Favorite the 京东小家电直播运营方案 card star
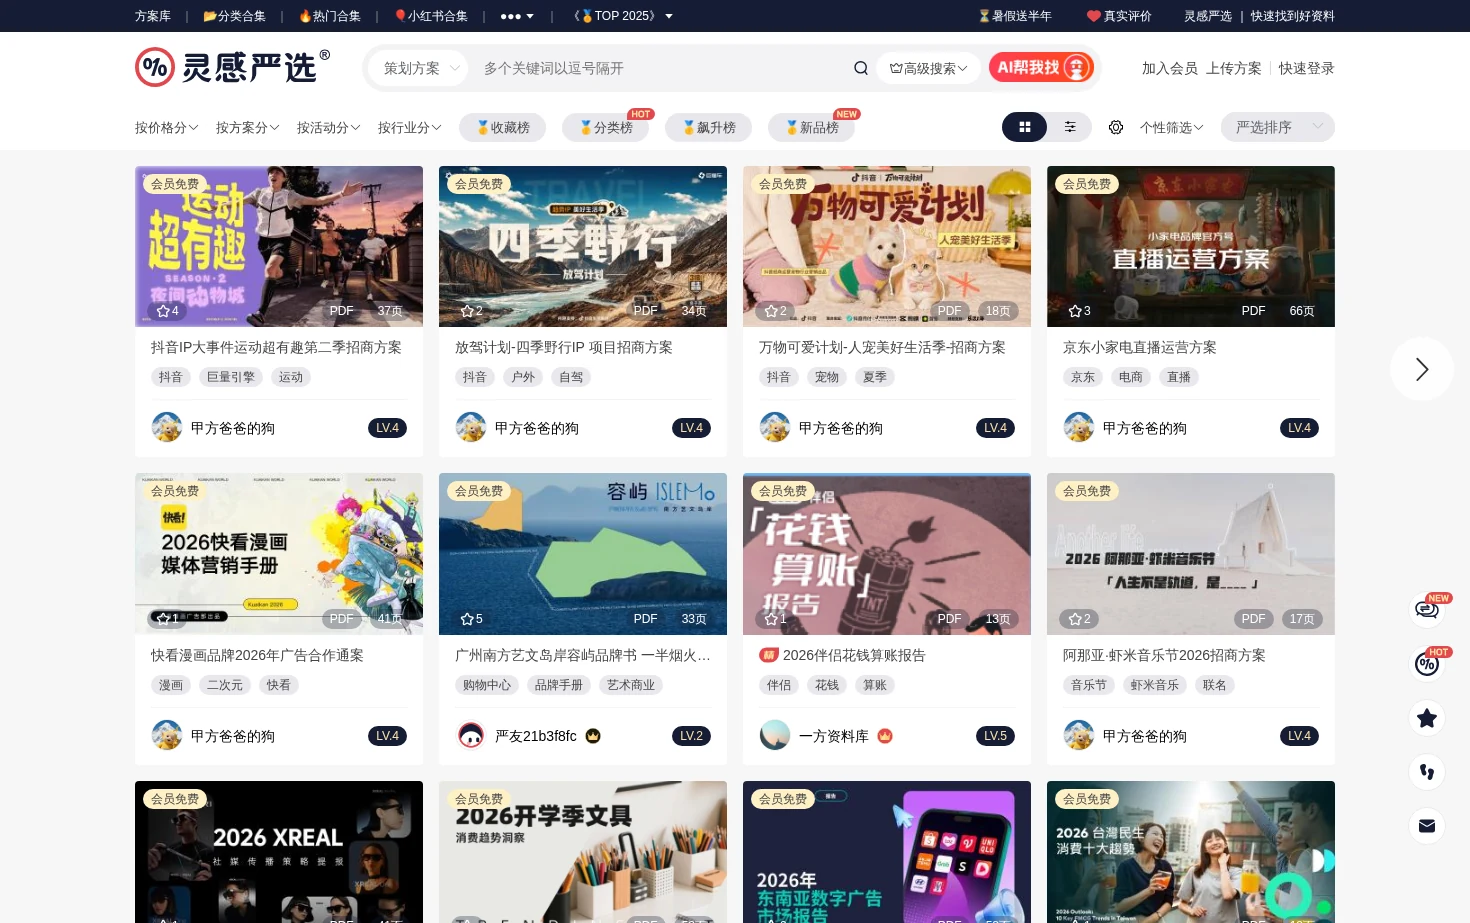The width and height of the screenshot is (1470, 923). pos(1074,311)
